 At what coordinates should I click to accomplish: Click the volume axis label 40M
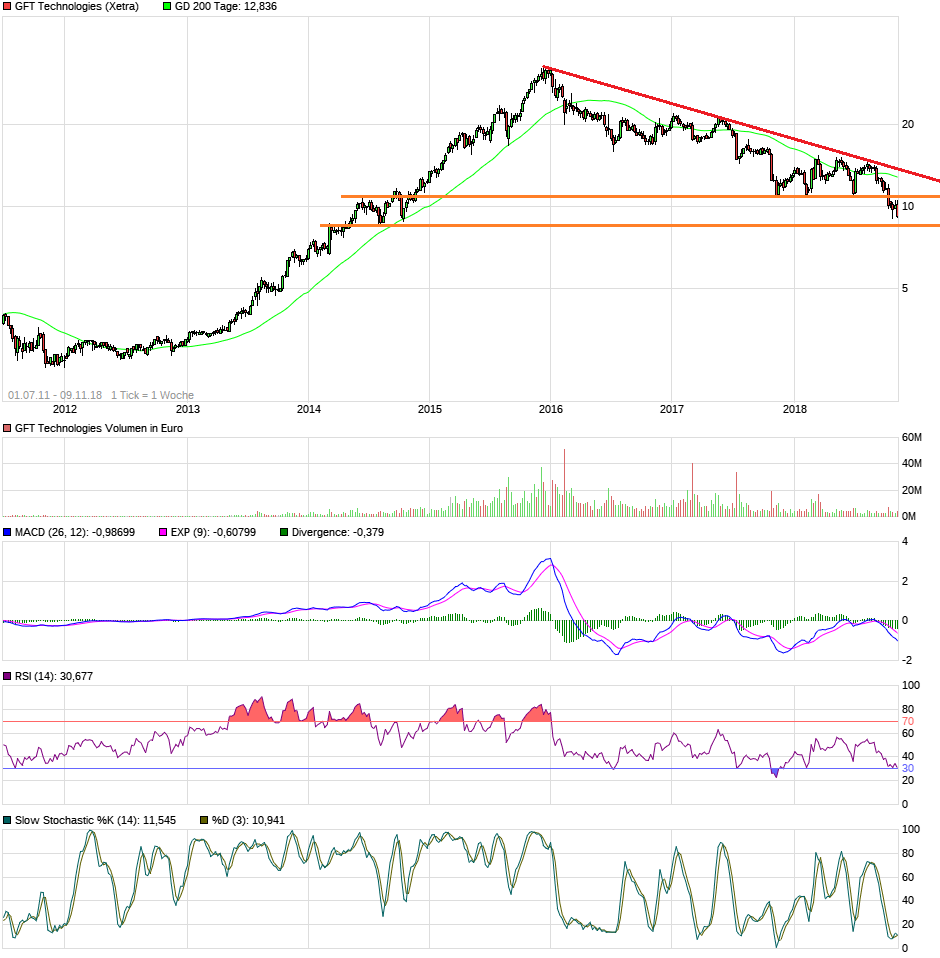tap(912, 464)
